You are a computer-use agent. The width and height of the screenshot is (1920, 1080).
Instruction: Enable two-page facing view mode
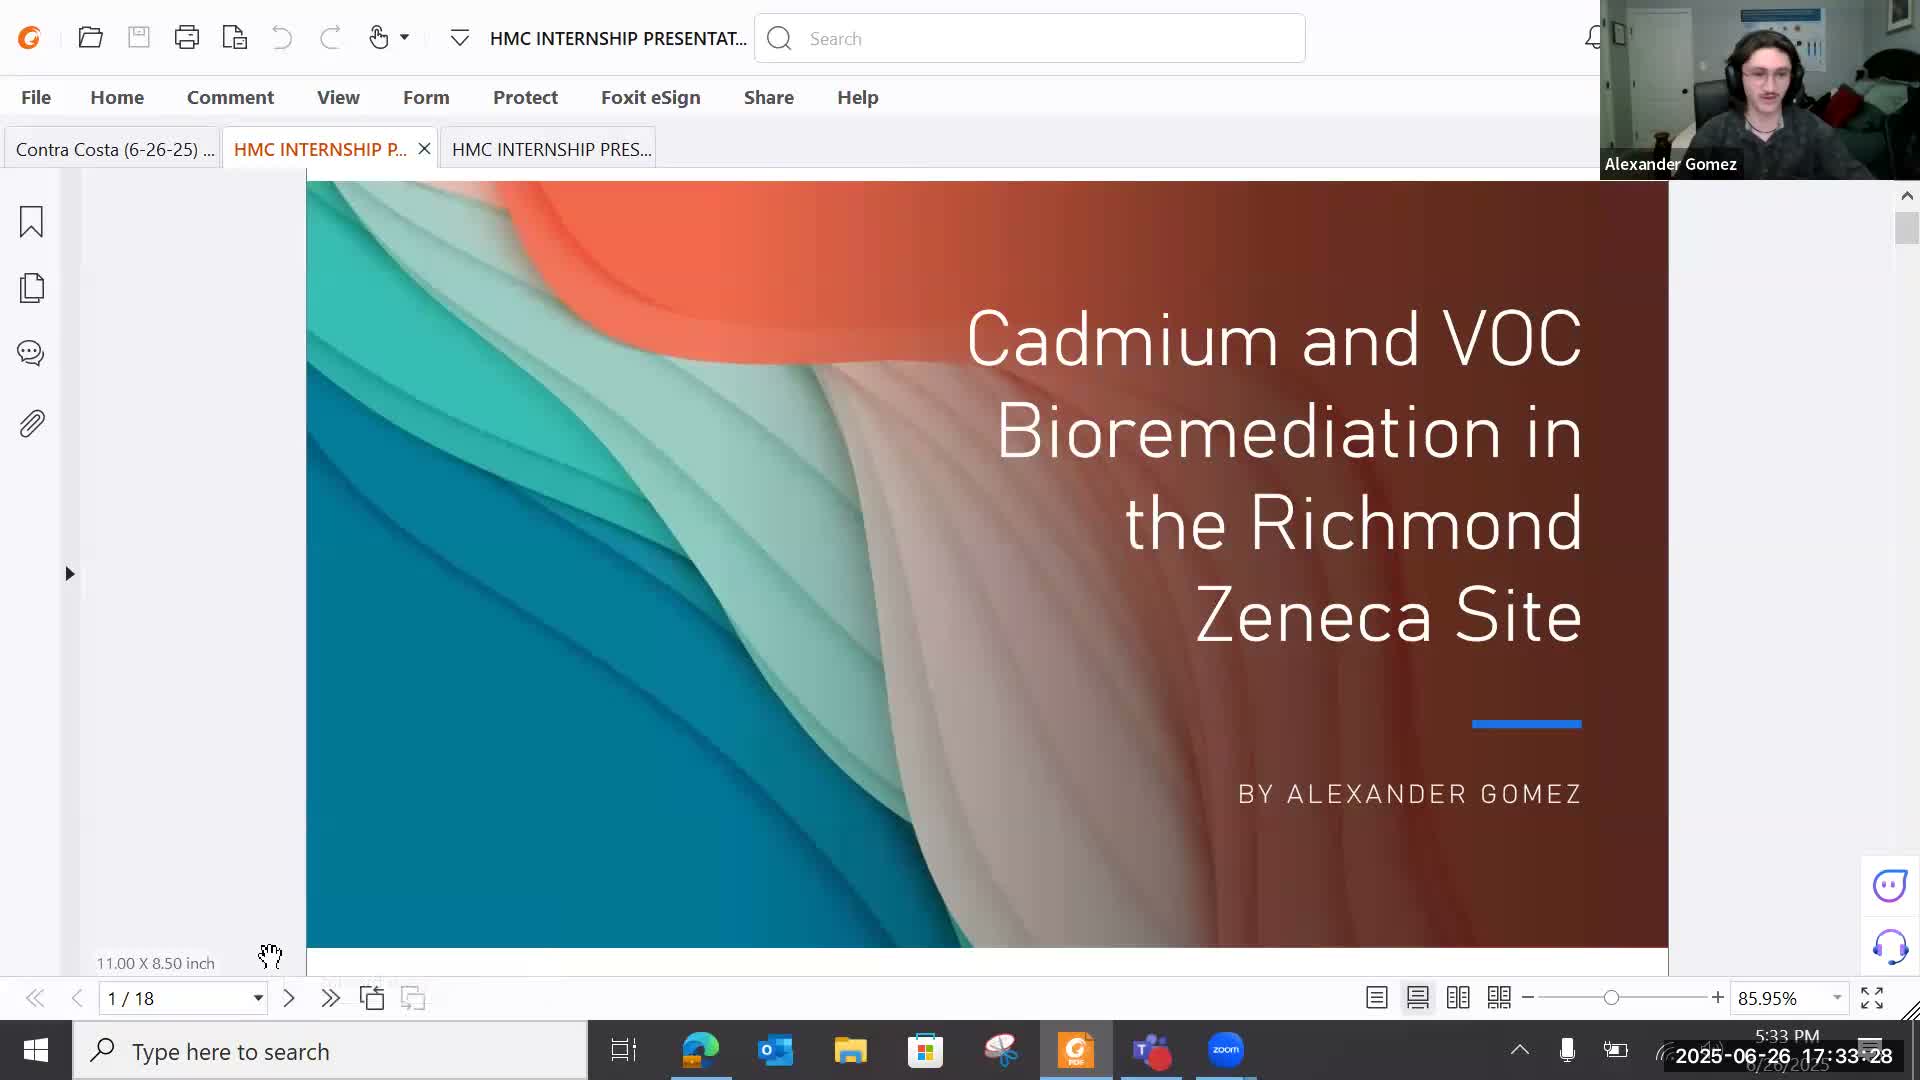click(1458, 998)
